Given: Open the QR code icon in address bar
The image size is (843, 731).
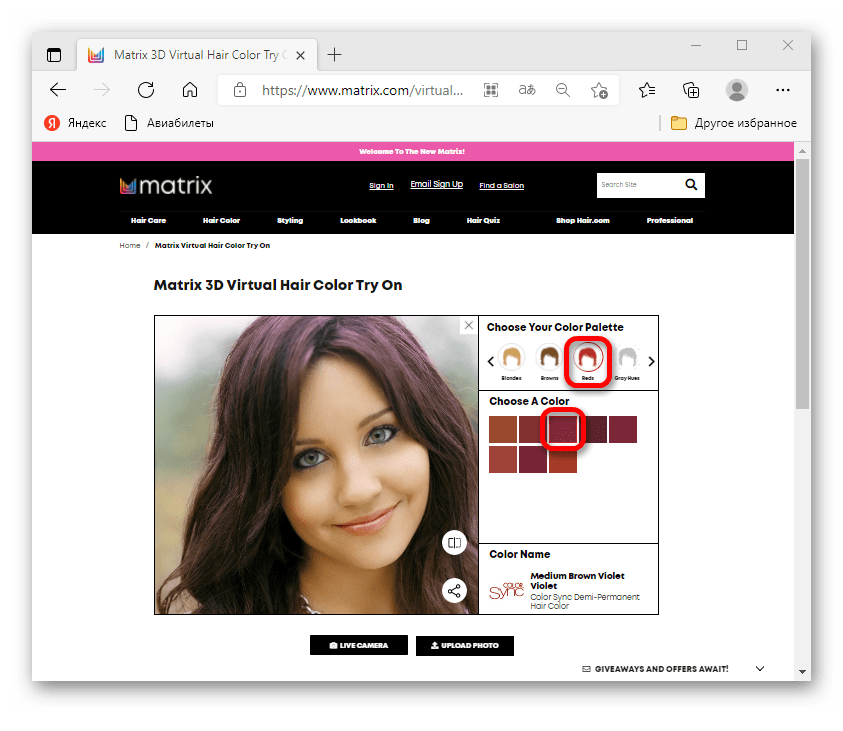Looking at the screenshot, I should click(x=491, y=90).
